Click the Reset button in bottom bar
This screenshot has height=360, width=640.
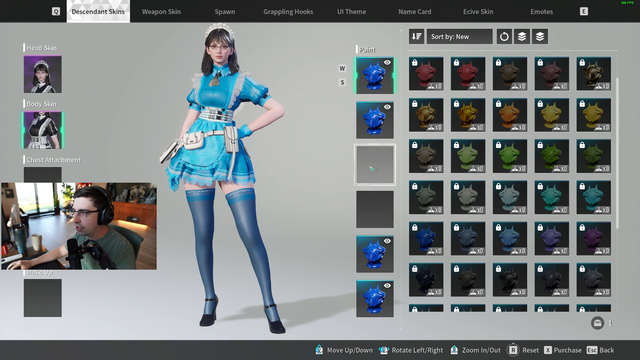(x=524, y=350)
